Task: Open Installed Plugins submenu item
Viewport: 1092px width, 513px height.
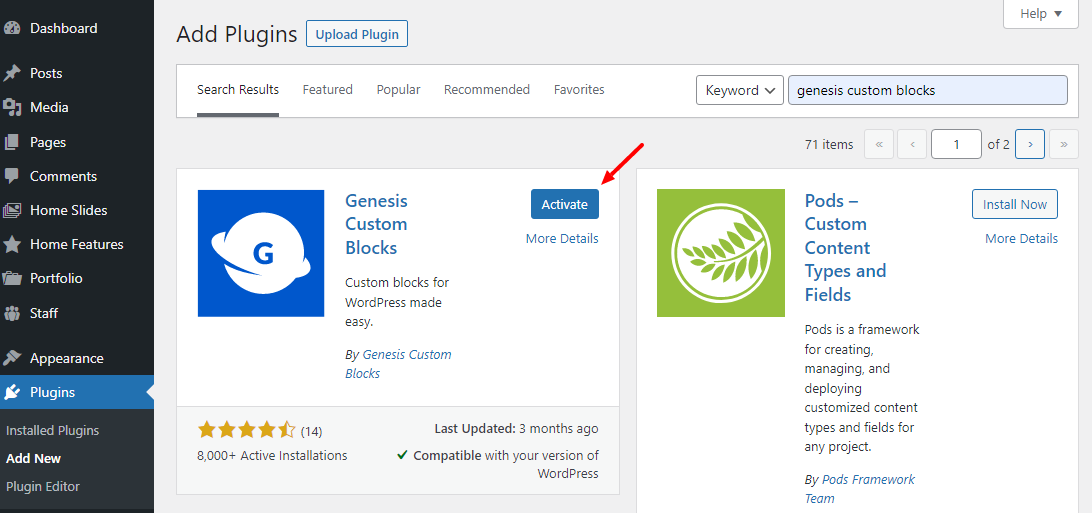Action: pyautogui.click(x=52, y=430)
